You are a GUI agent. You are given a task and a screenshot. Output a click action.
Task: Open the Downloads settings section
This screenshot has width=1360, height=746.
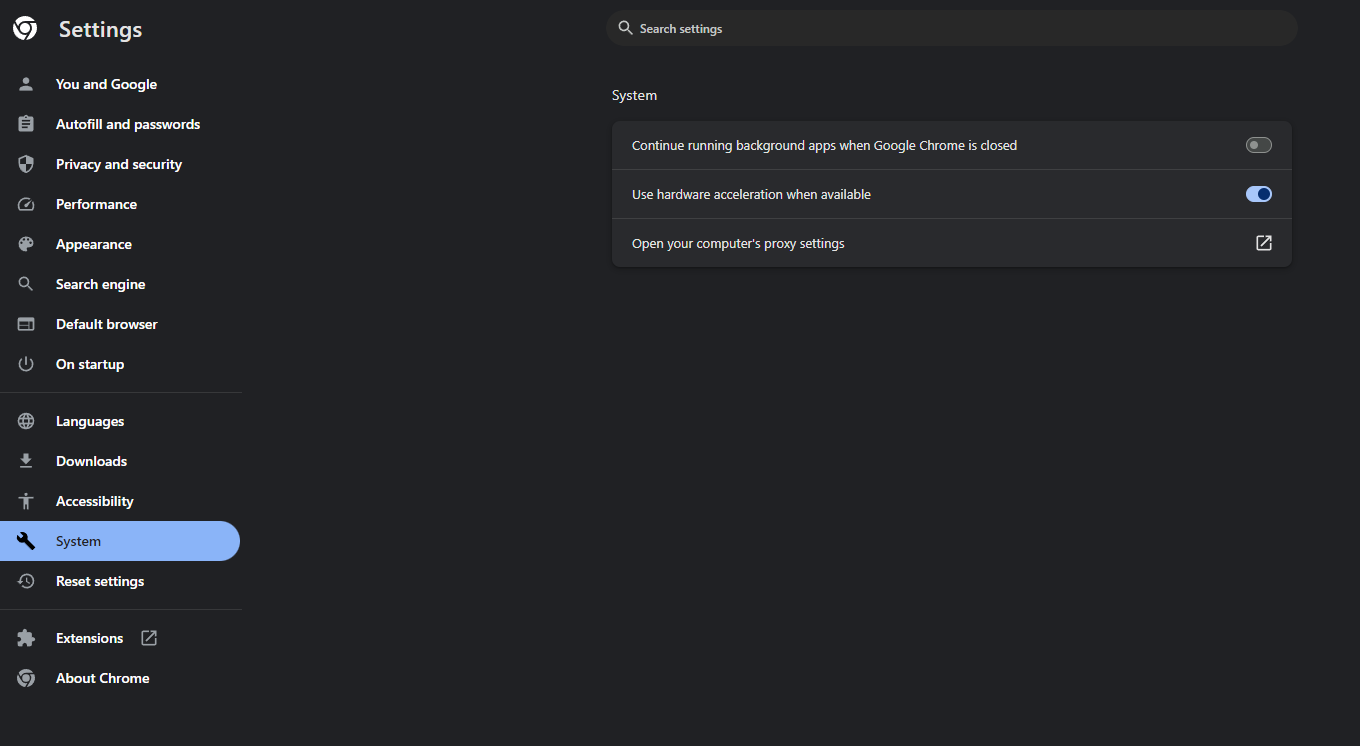point(91,461)
